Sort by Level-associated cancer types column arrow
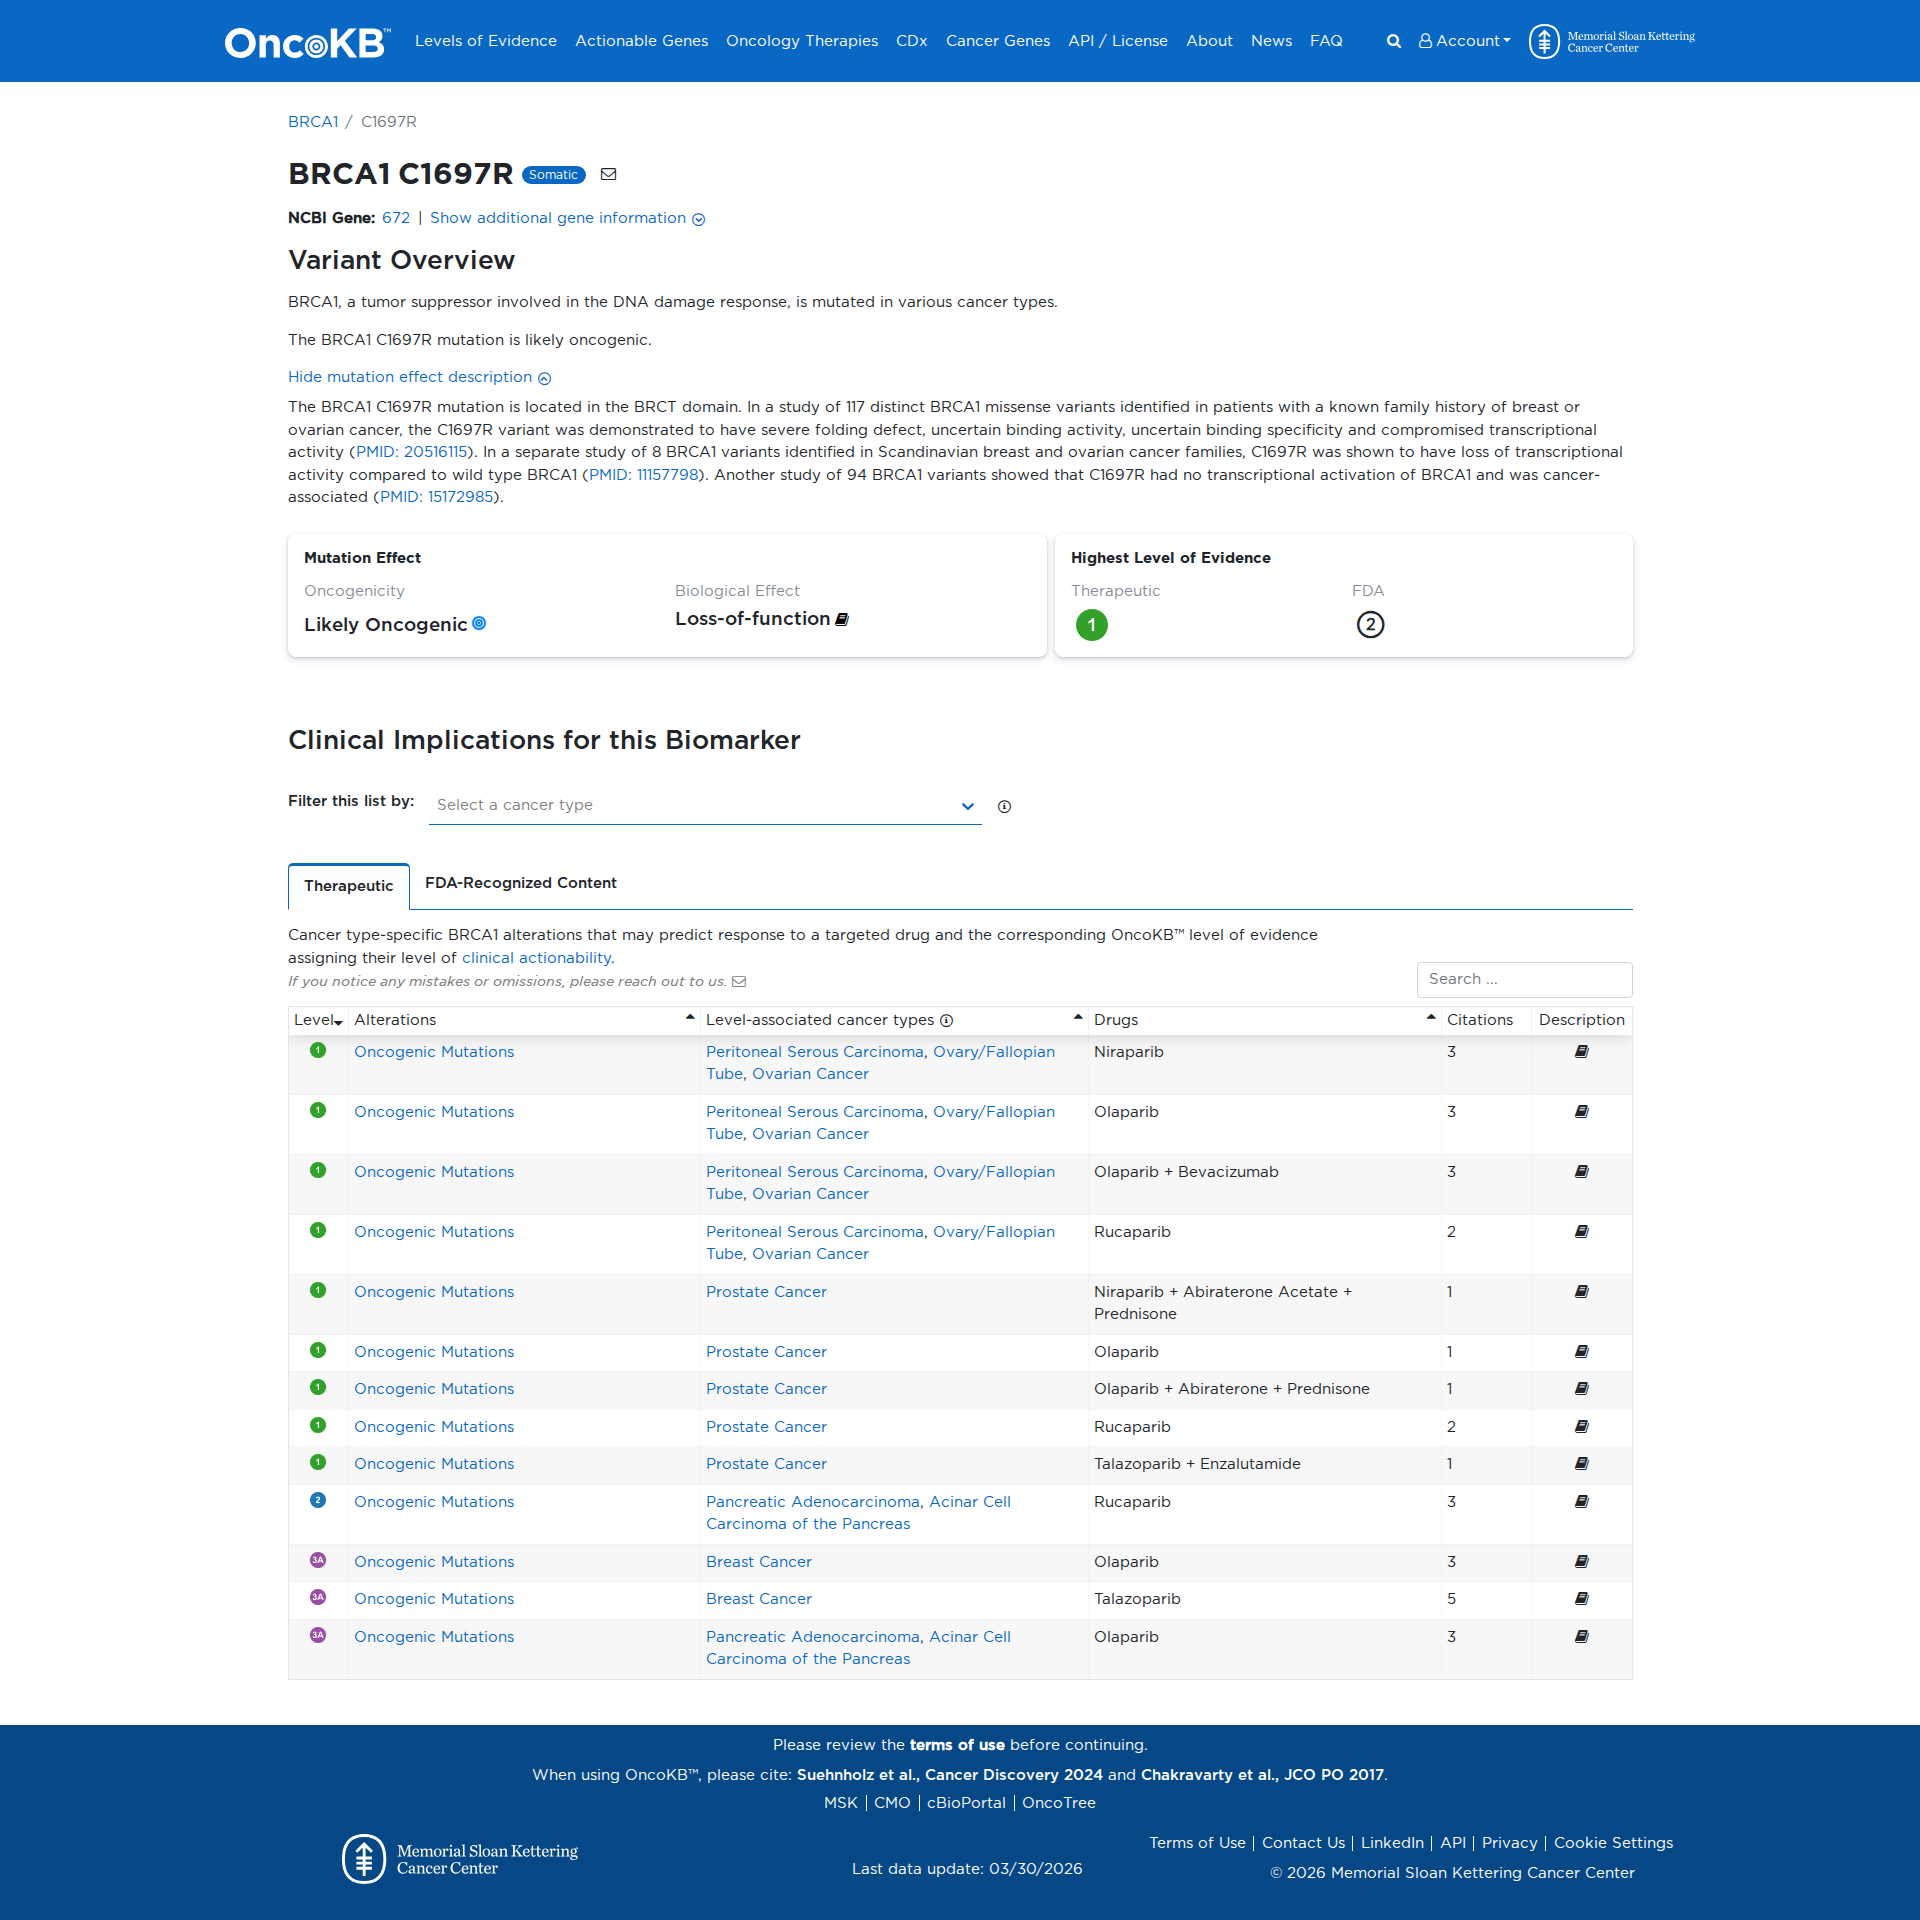 [1078, 1018]
